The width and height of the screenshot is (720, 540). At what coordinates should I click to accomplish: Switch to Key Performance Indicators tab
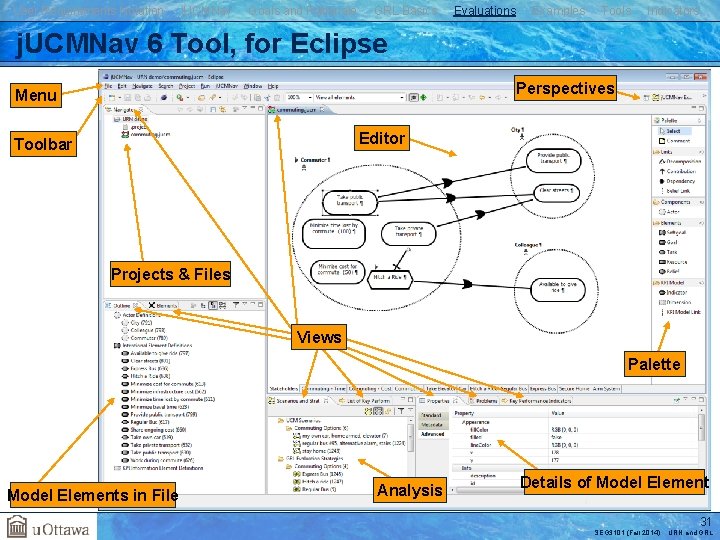536,401
